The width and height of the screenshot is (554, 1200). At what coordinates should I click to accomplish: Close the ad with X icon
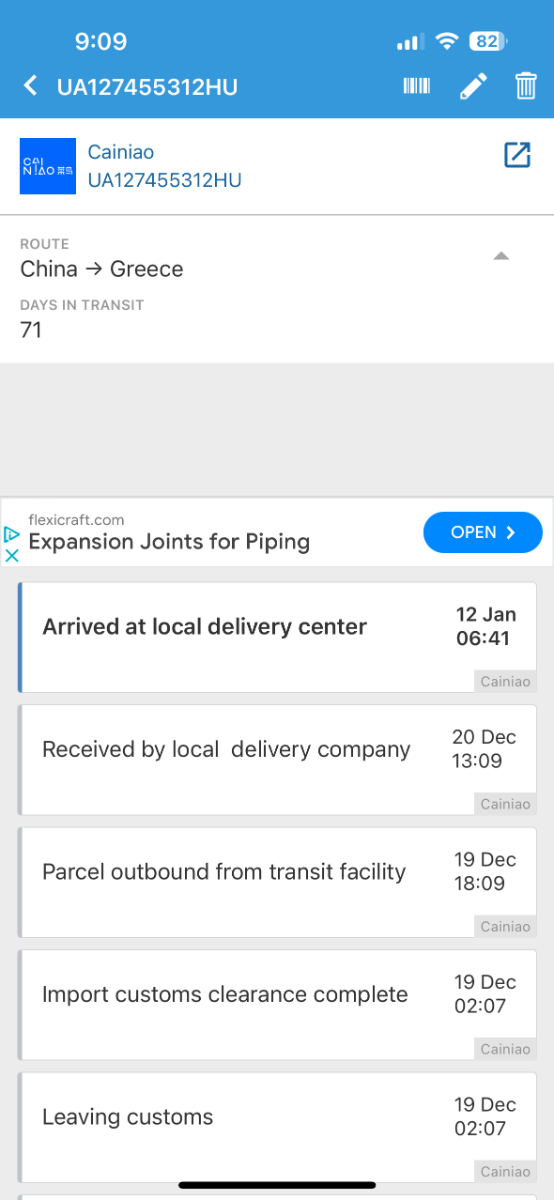(12, 555)
